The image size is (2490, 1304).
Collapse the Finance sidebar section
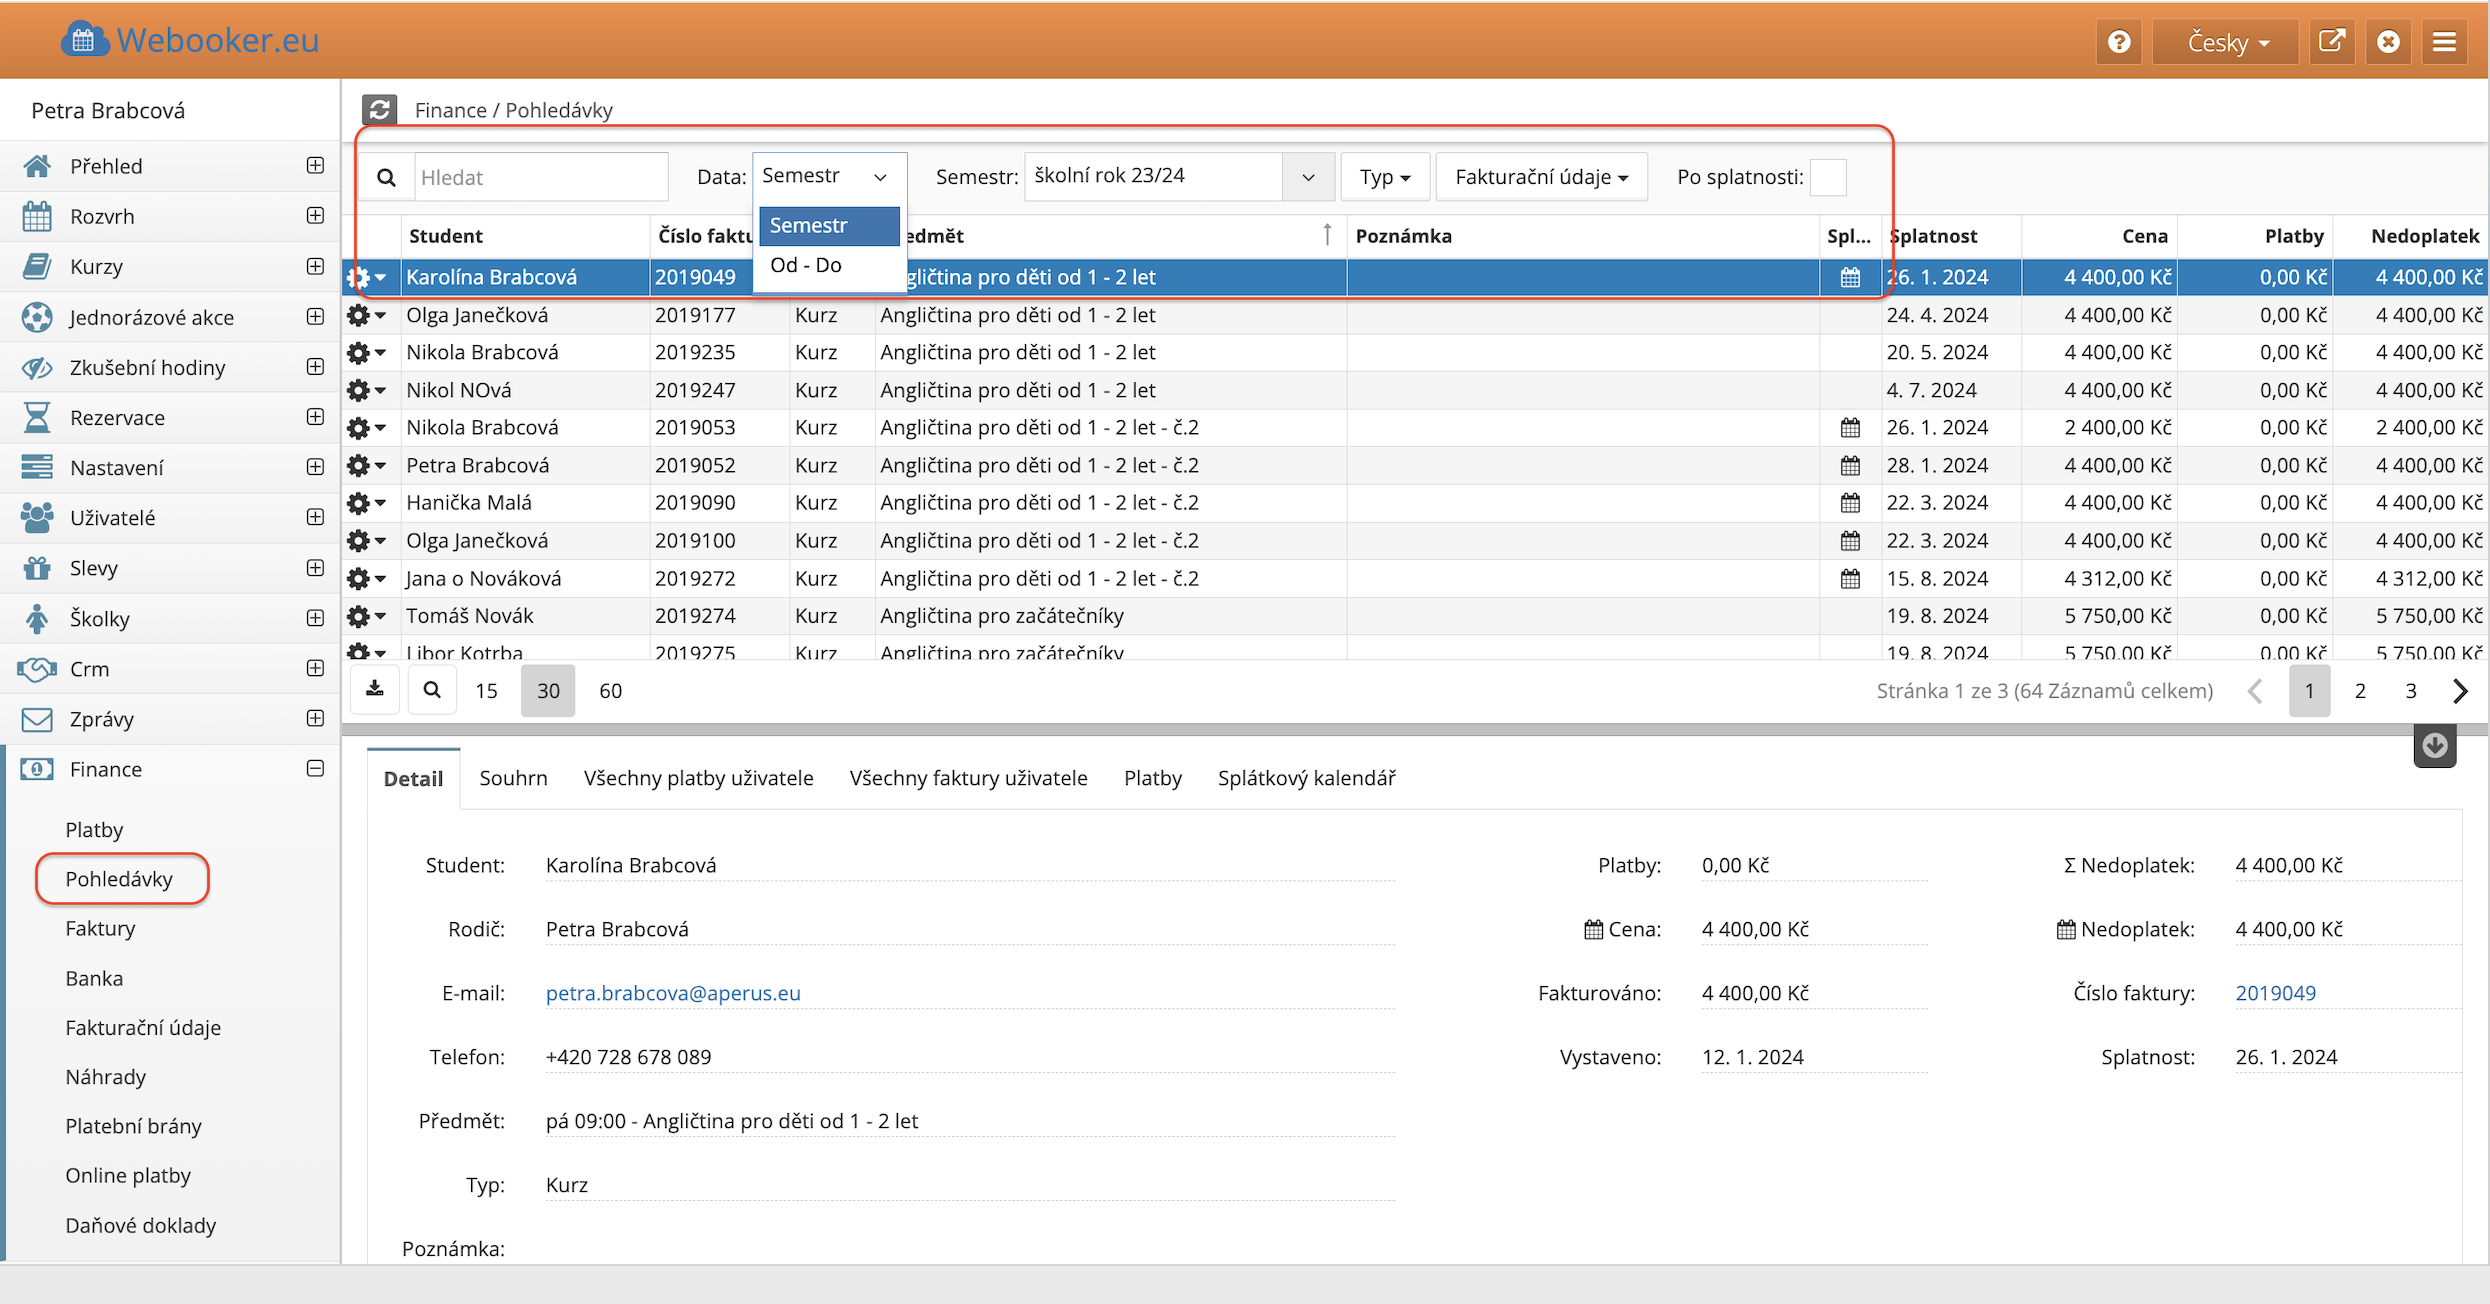pyautogui.click(x=315, y=768)
